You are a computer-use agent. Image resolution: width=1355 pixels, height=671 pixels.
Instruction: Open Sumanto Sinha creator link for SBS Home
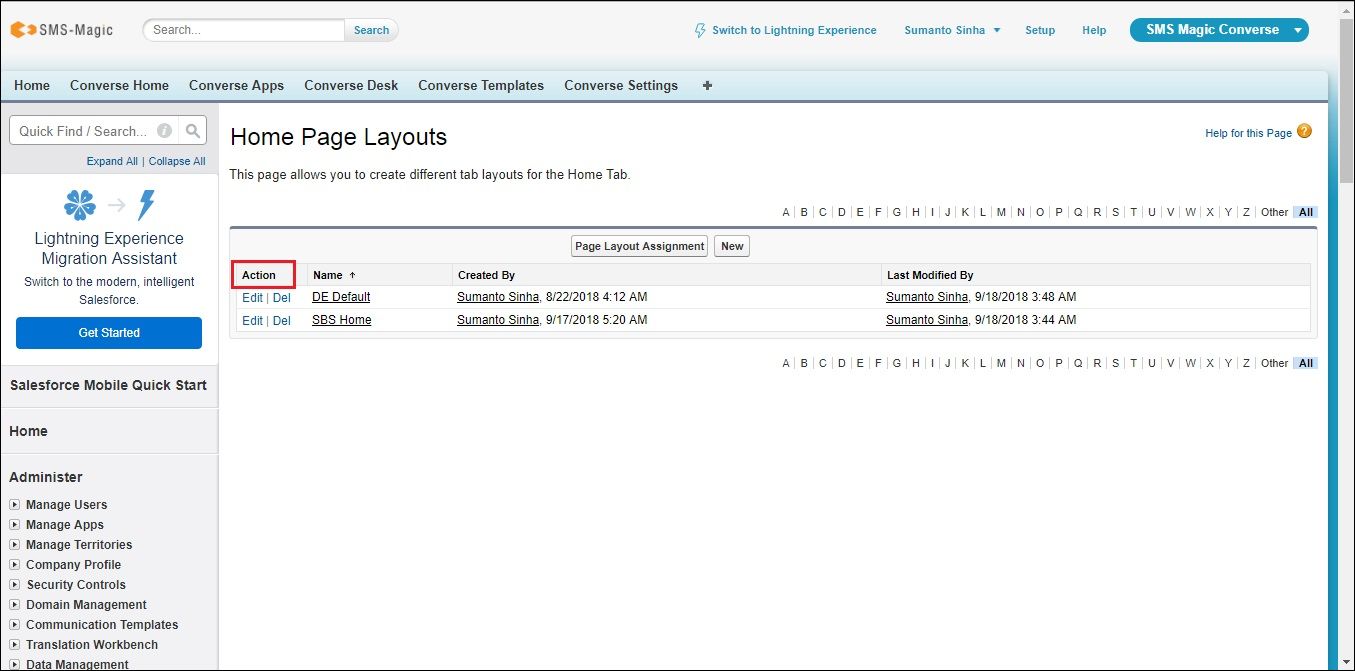click(x=498, y=321)
